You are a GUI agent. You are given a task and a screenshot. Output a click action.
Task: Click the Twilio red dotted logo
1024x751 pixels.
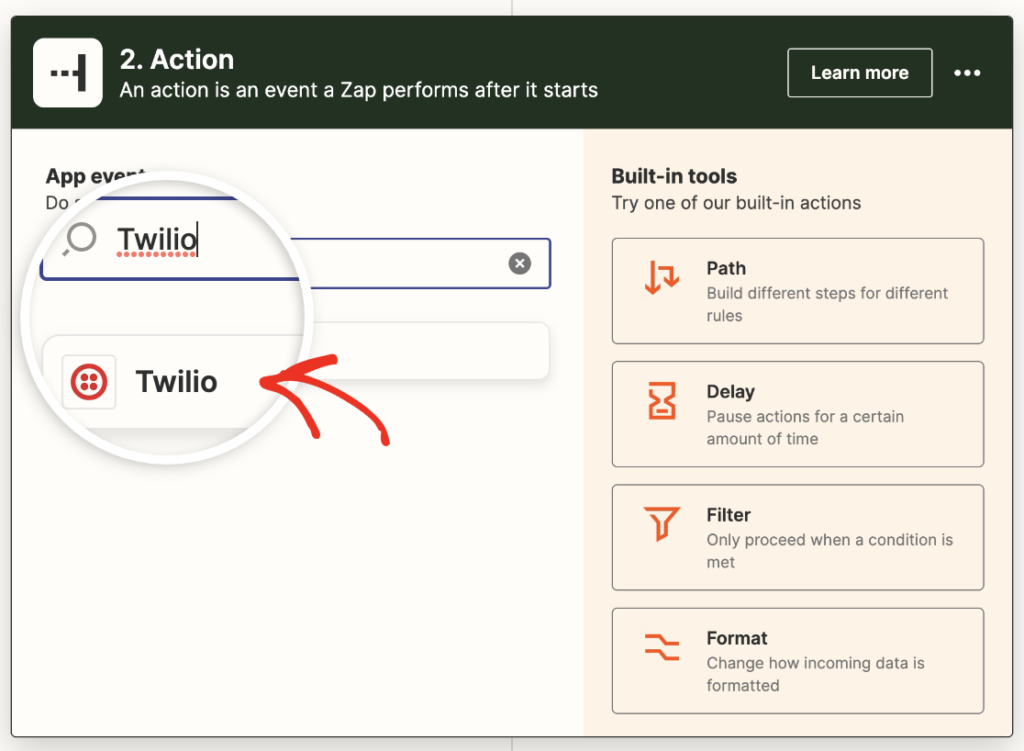click(88, 381)
